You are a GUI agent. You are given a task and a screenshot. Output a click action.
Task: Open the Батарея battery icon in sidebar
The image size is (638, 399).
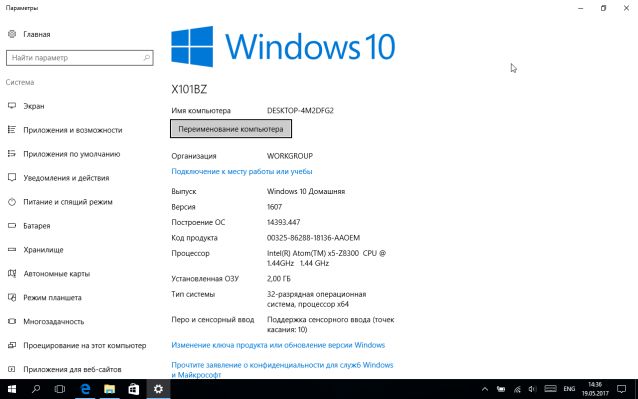coord(12,225)
